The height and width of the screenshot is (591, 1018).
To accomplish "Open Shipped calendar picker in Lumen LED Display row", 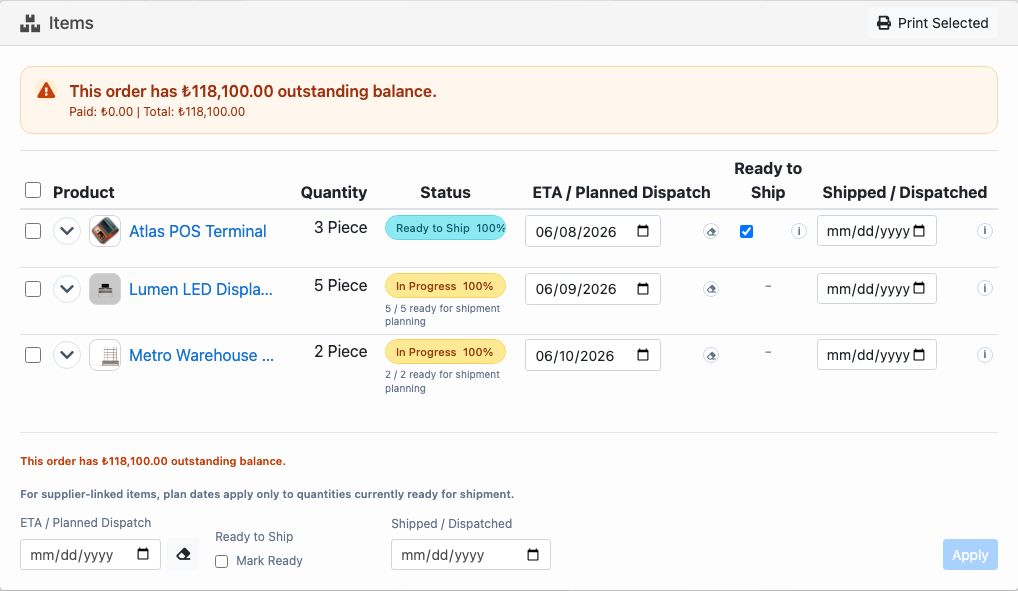I will [x=919, y=288].
